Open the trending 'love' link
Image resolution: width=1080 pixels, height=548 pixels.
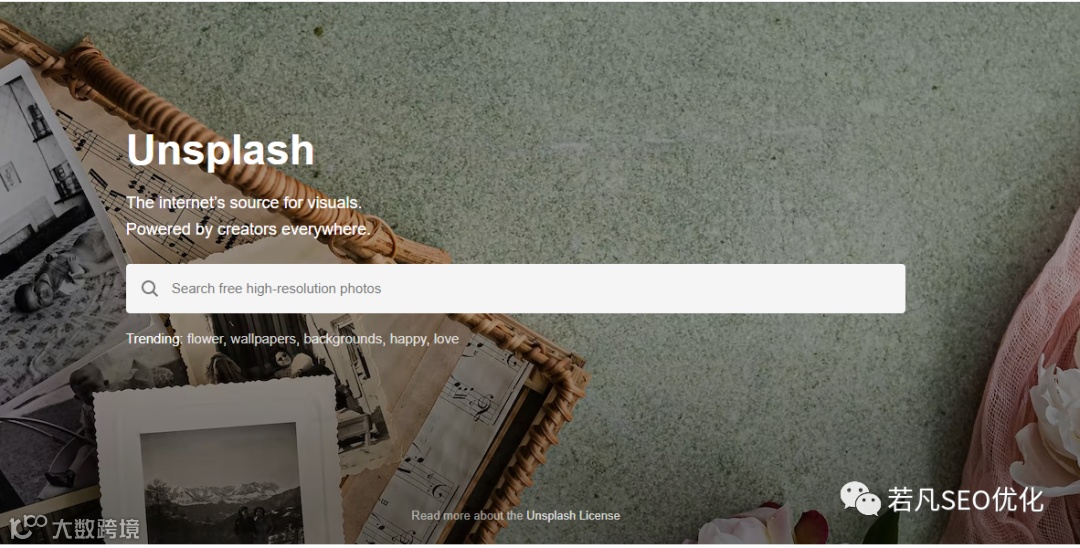446,339
